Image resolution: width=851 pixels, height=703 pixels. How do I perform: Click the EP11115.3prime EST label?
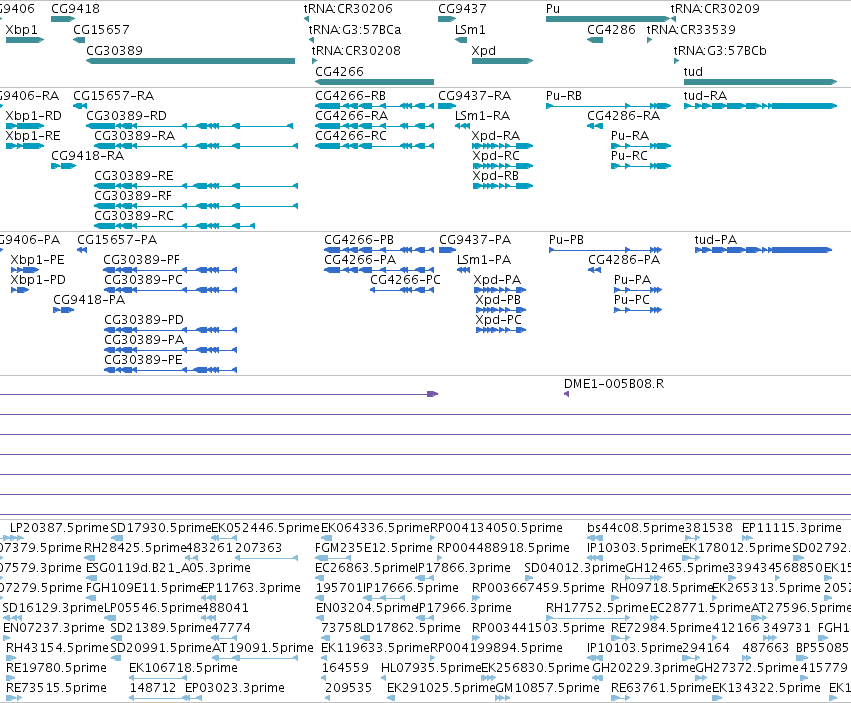click(792, 528)
